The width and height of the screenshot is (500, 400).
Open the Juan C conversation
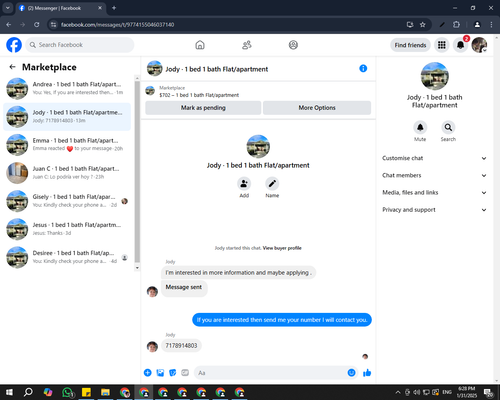click(x=67, y=173)
